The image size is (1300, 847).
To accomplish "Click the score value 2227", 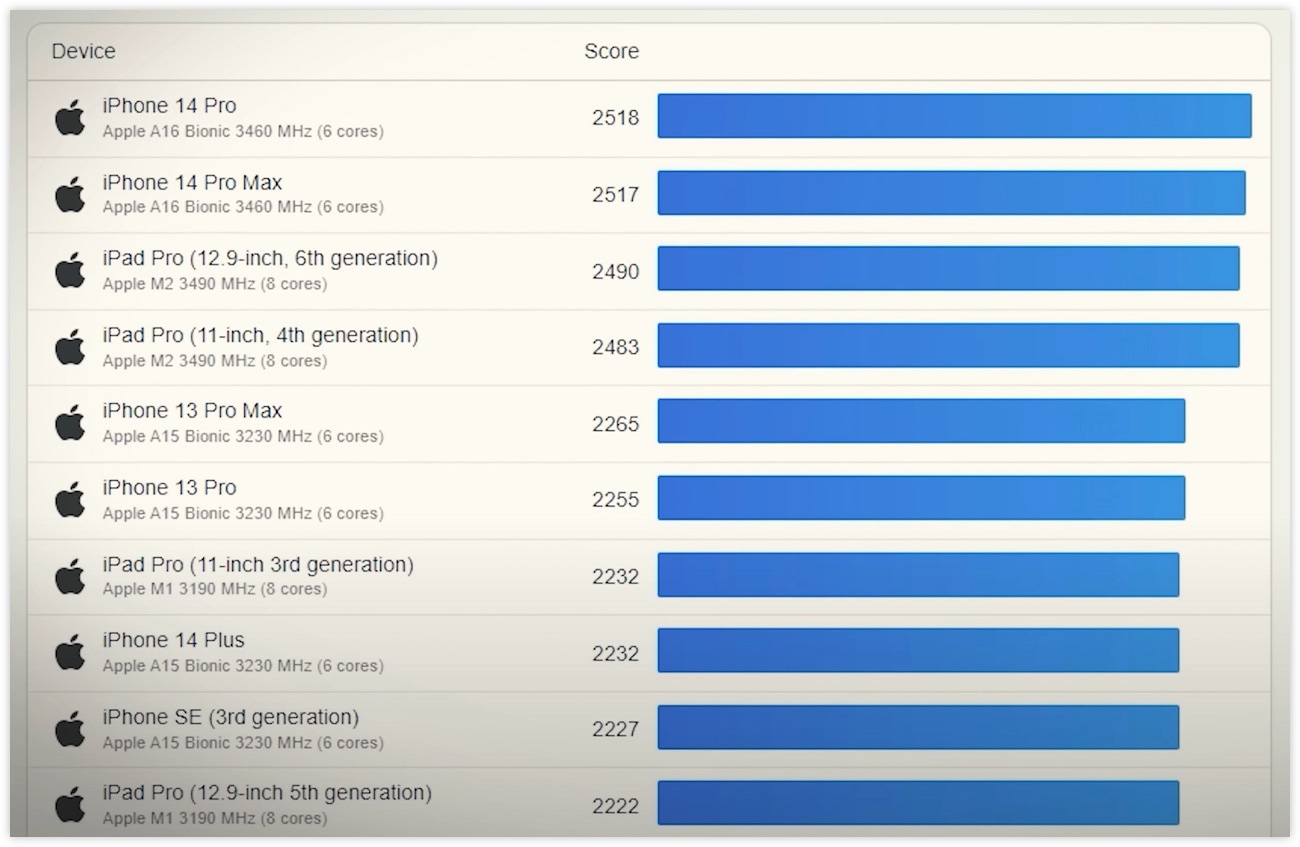I will click(x=615, y=729).
